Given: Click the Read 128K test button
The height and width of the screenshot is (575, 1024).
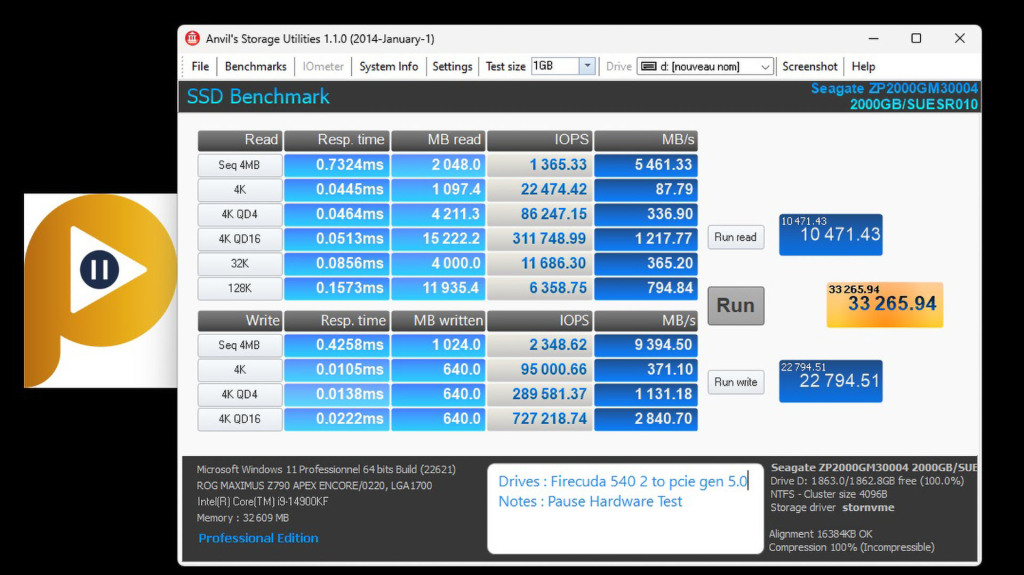Looking at the screenshot, I should pos(240,288).
